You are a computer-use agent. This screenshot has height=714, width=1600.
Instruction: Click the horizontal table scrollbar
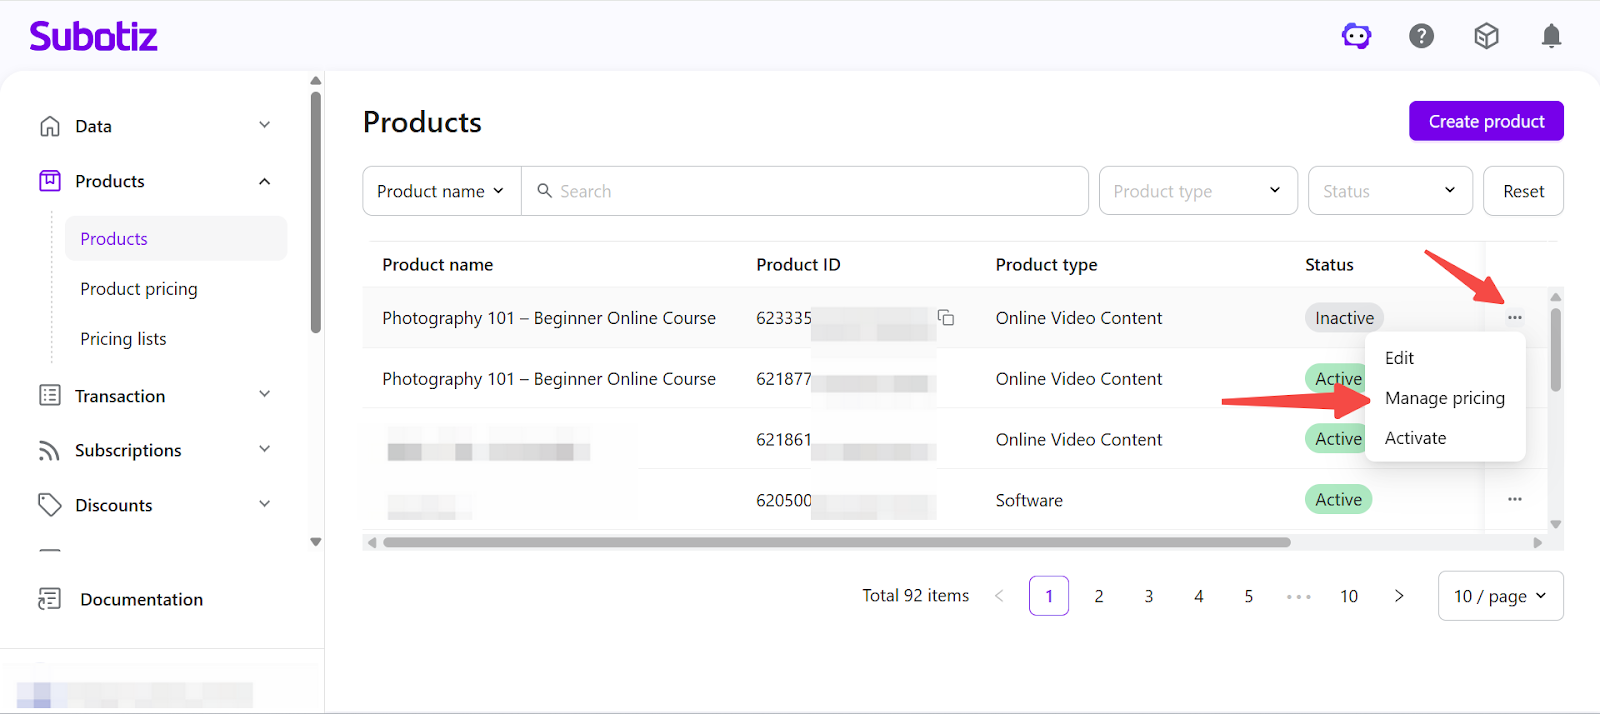click(836, 543)
